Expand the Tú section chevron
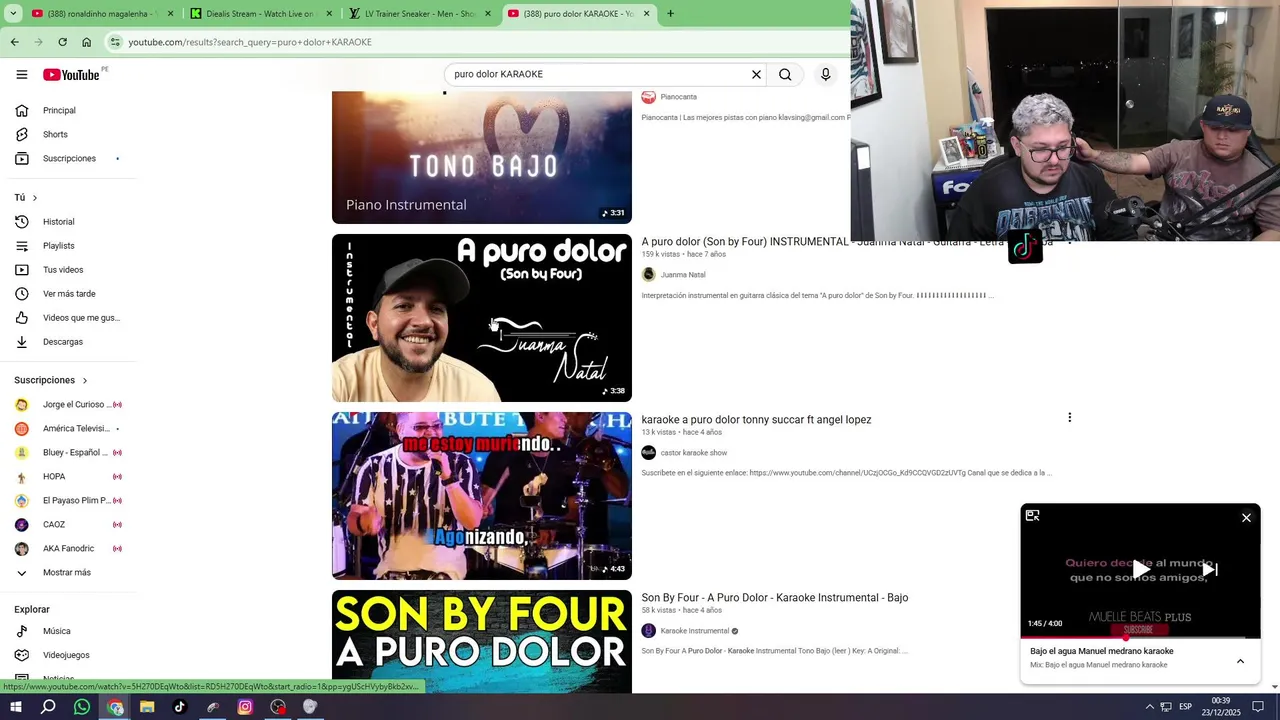The height and width of the screenshot is (720, 1280). pos(35,198)
